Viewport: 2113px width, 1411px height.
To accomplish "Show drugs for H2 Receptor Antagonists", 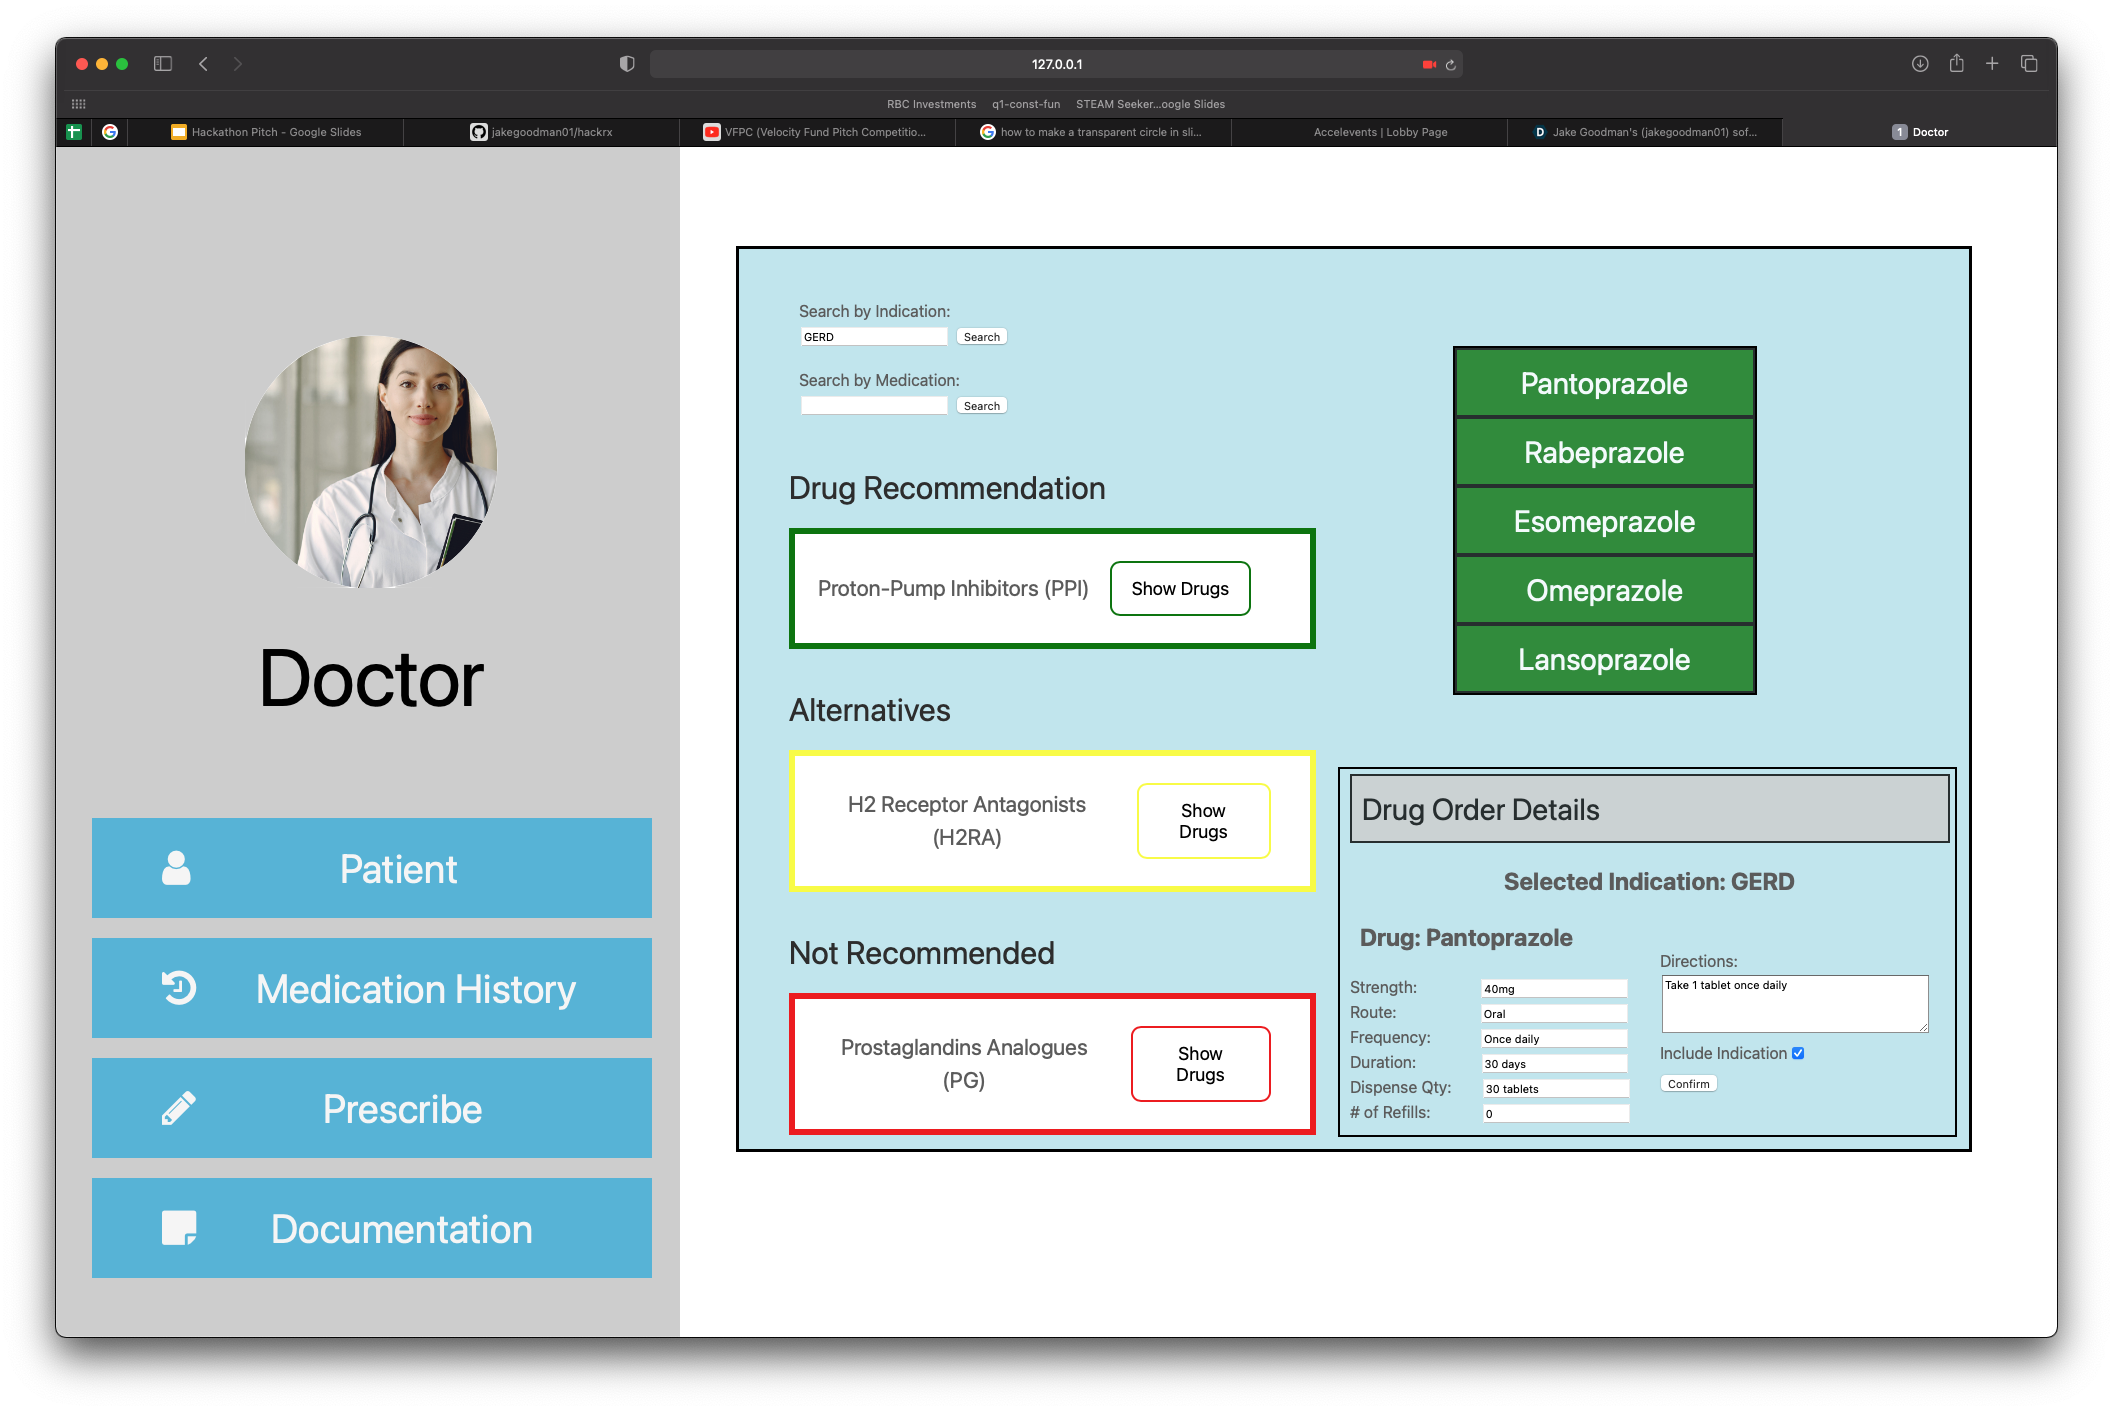I will pyautogui.click(x=1203, y=821).
